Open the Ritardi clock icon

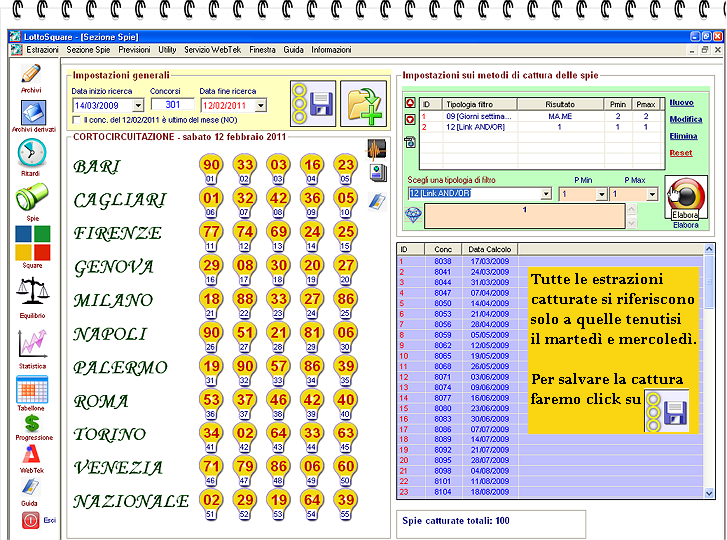[32, 153]
